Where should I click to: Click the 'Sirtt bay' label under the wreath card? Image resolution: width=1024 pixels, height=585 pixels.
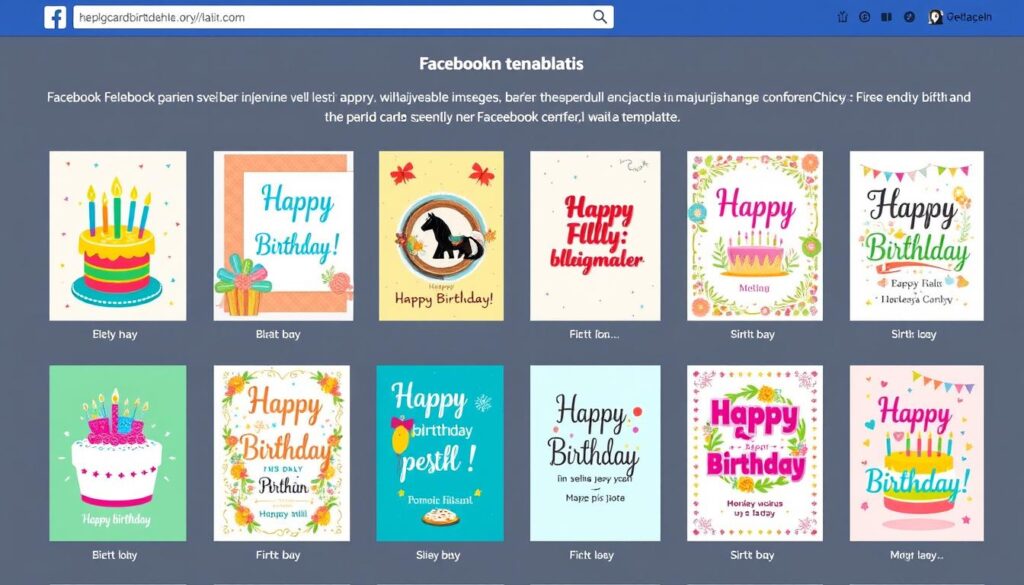point(752,334)
